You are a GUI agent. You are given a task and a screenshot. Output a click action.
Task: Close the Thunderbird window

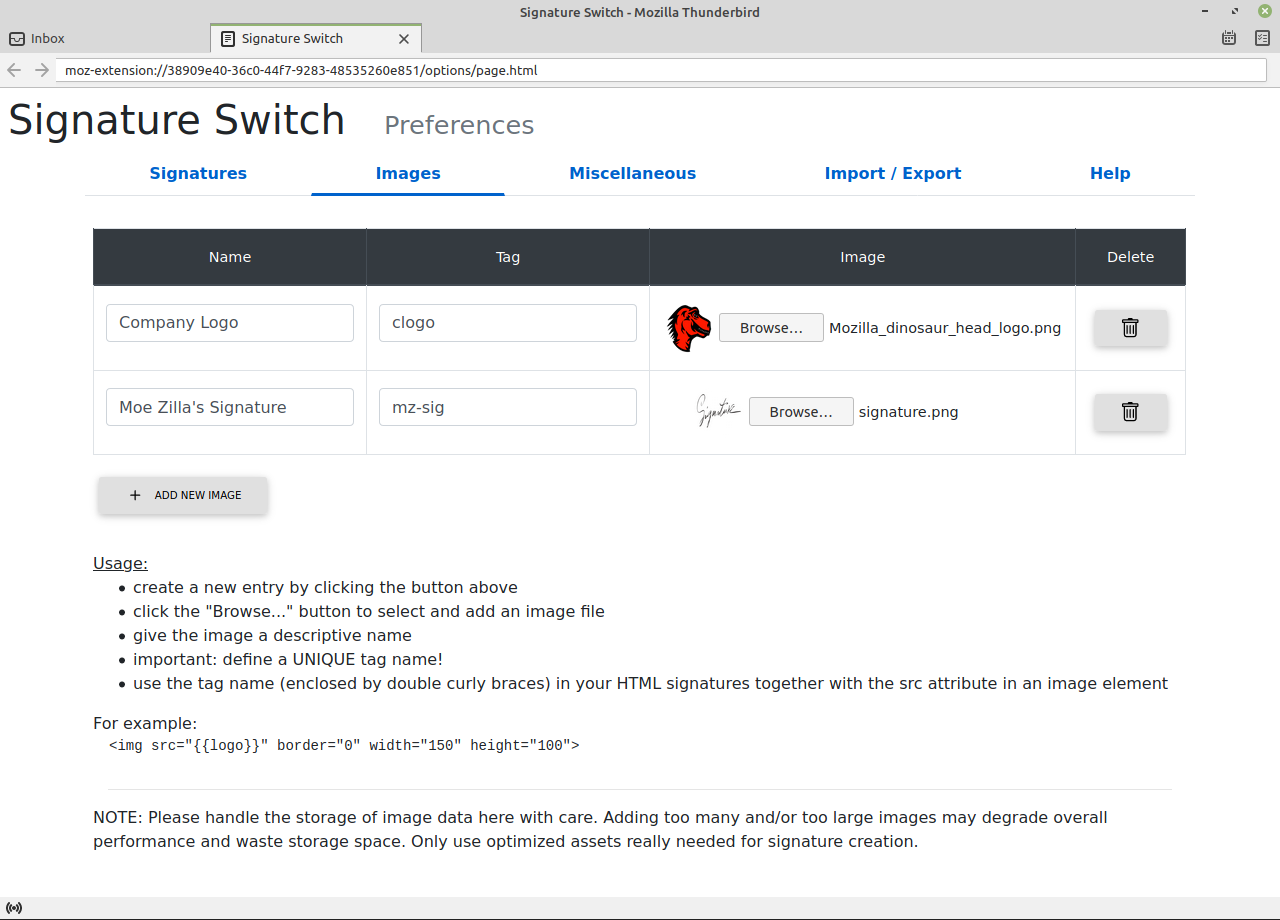pyautogui.click(x=1264, y=12)
